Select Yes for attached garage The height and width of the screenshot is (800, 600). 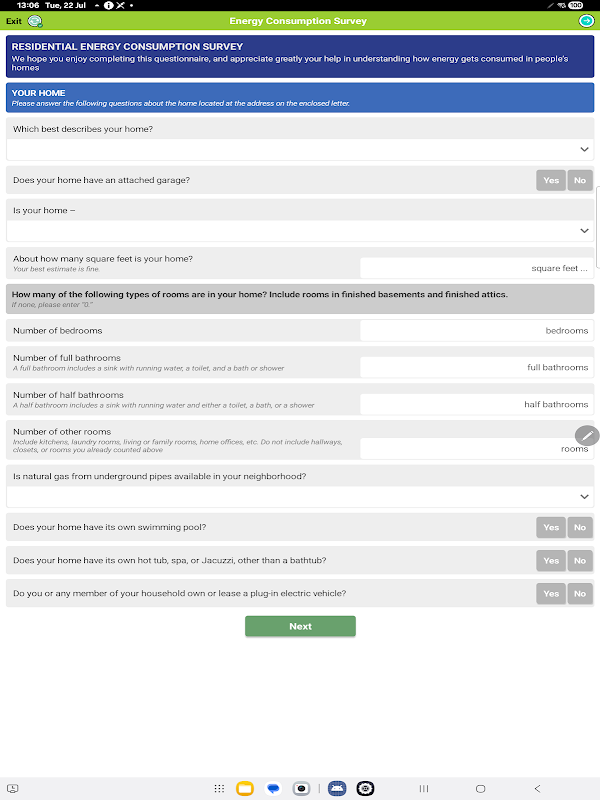[x=551, y=180]
